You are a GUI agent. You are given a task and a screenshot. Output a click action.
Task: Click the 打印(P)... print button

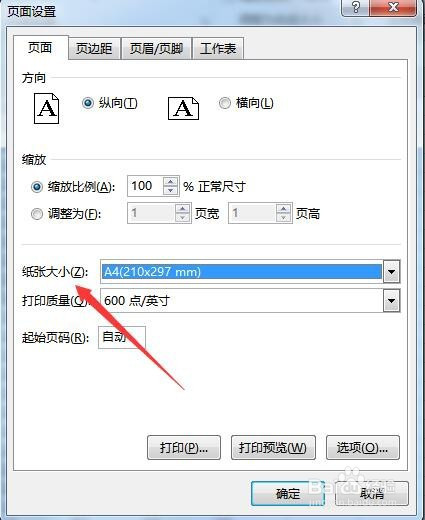coord(184,448)
